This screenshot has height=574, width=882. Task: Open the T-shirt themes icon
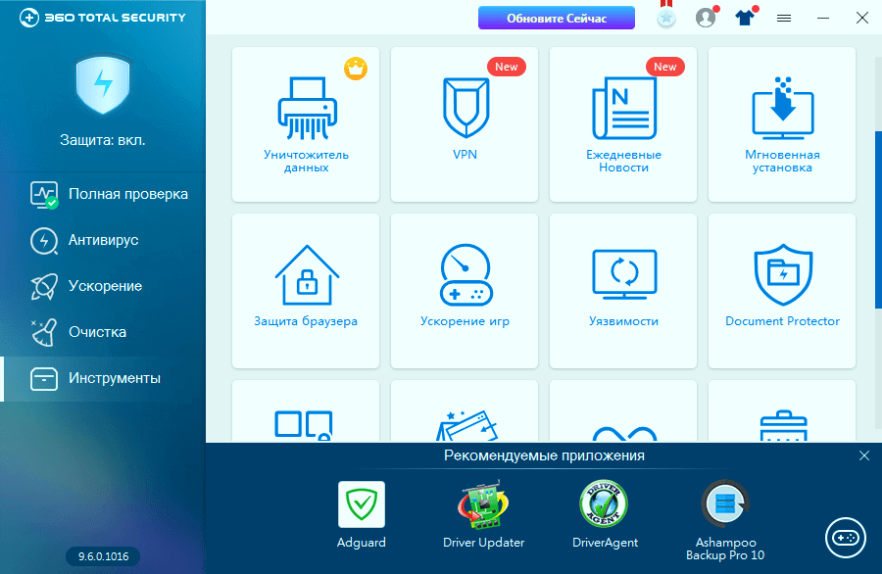click(745, 17)
